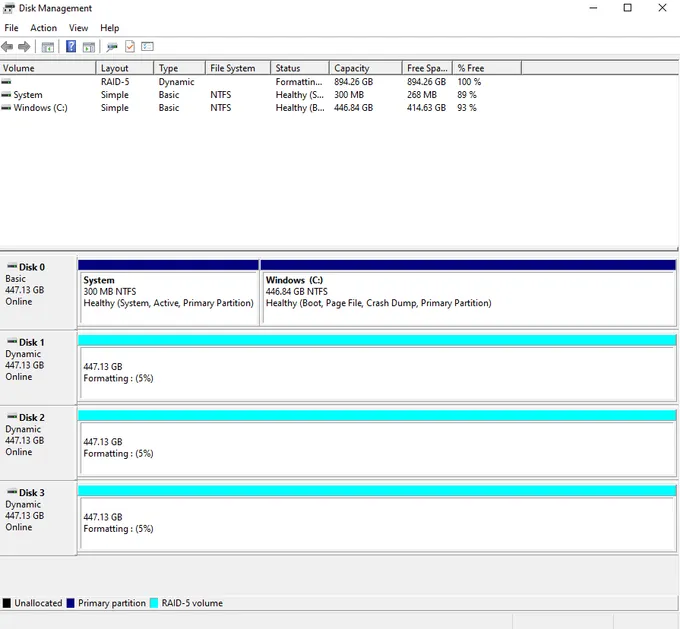Click the Disk 3 drive icon
Image resolution: width=680 pixels, height=629 pixels.
pyautogui.click(x=13, y=492)
